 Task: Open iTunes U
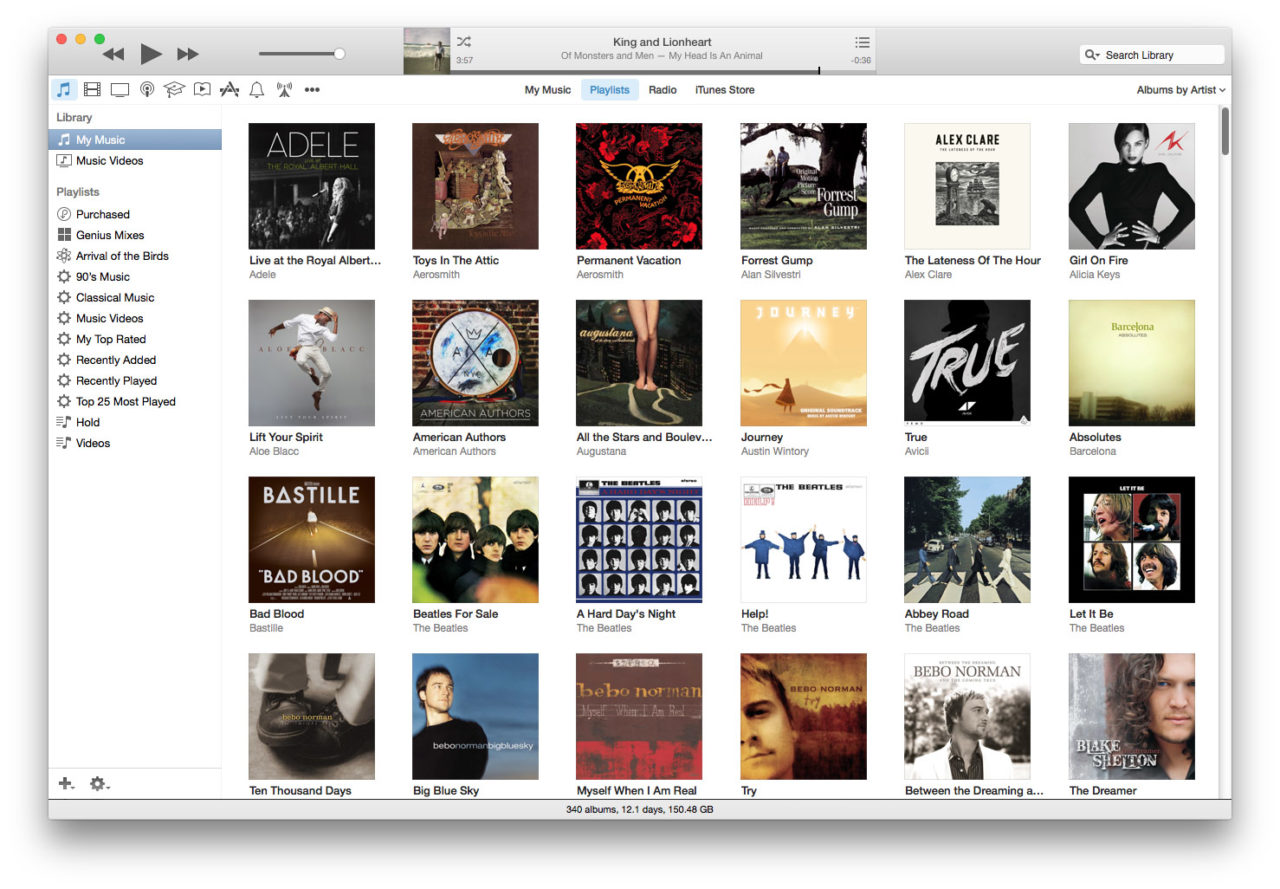pos(174,89)
